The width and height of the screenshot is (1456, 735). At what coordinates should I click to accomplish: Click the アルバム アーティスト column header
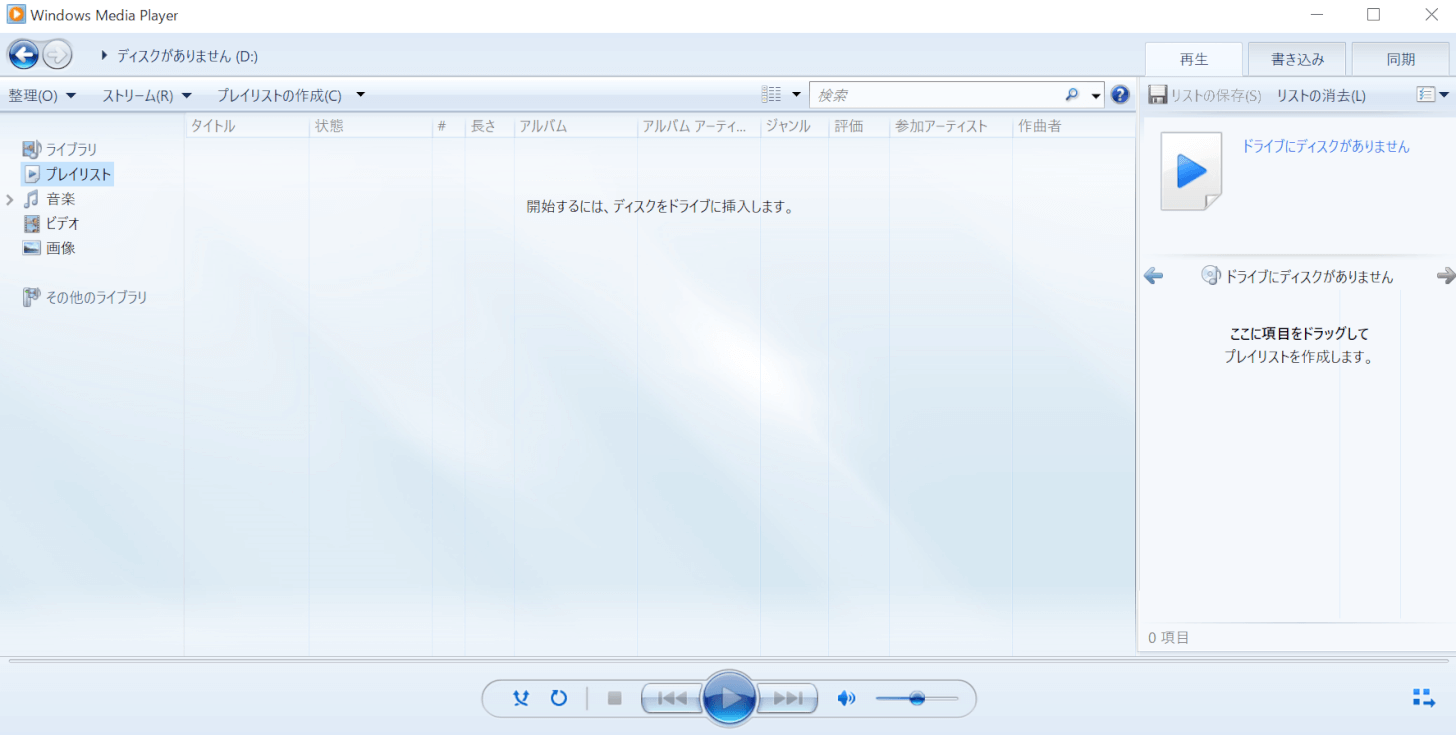[699, 126]
